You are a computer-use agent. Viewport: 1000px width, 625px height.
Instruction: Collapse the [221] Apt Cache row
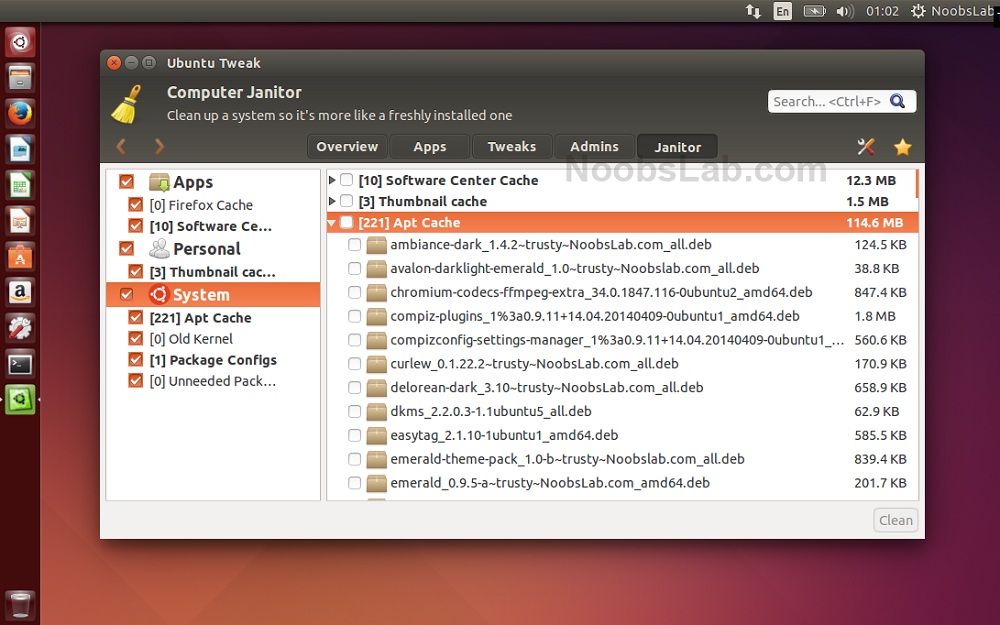click(332, 223)
